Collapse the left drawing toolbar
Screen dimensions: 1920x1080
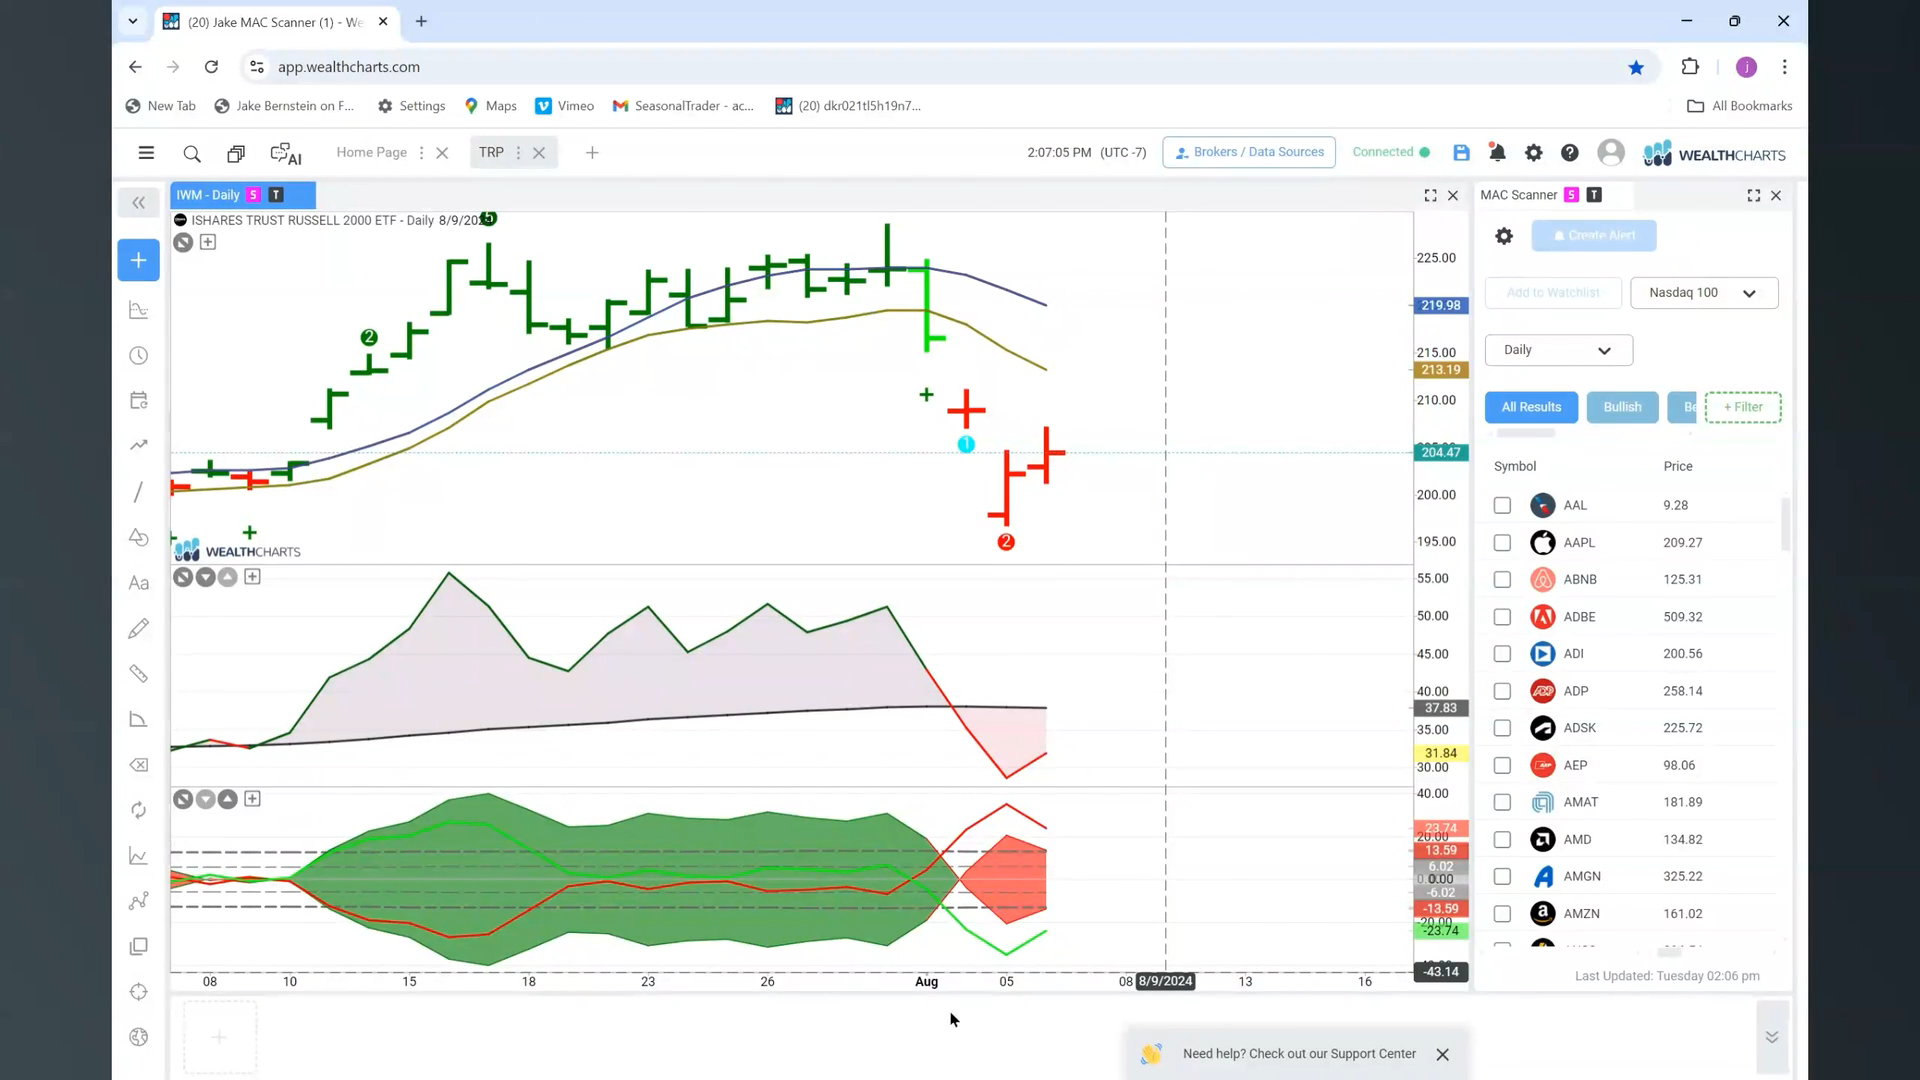pos(138,203)
